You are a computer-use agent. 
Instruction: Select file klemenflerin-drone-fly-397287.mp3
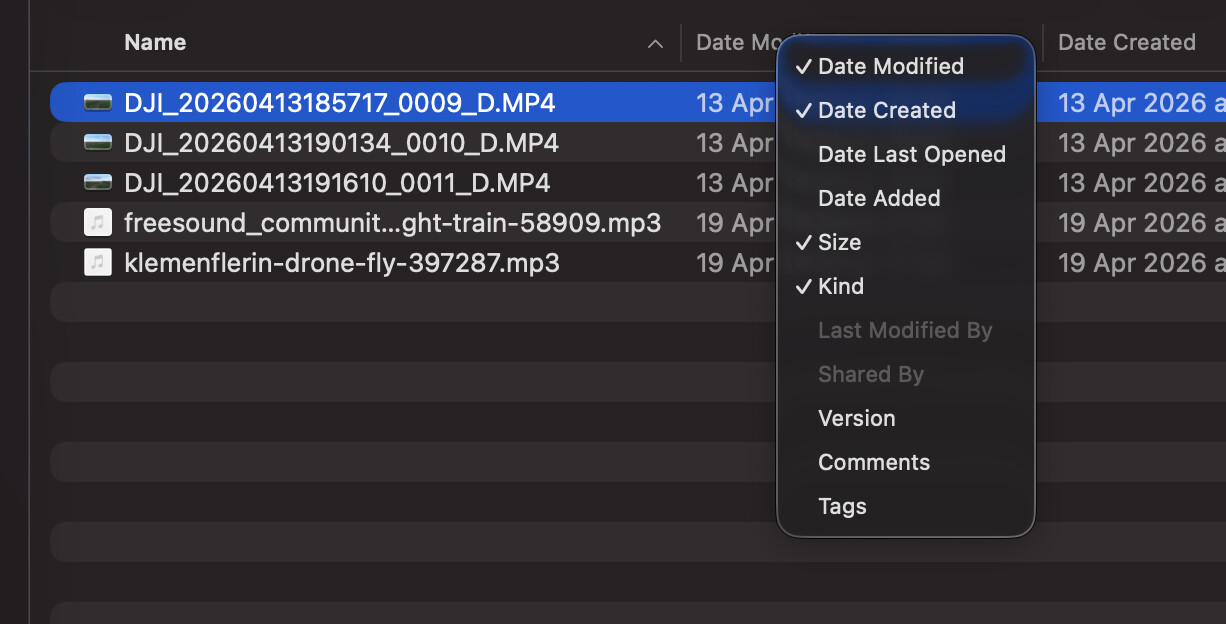click(342, 263)
